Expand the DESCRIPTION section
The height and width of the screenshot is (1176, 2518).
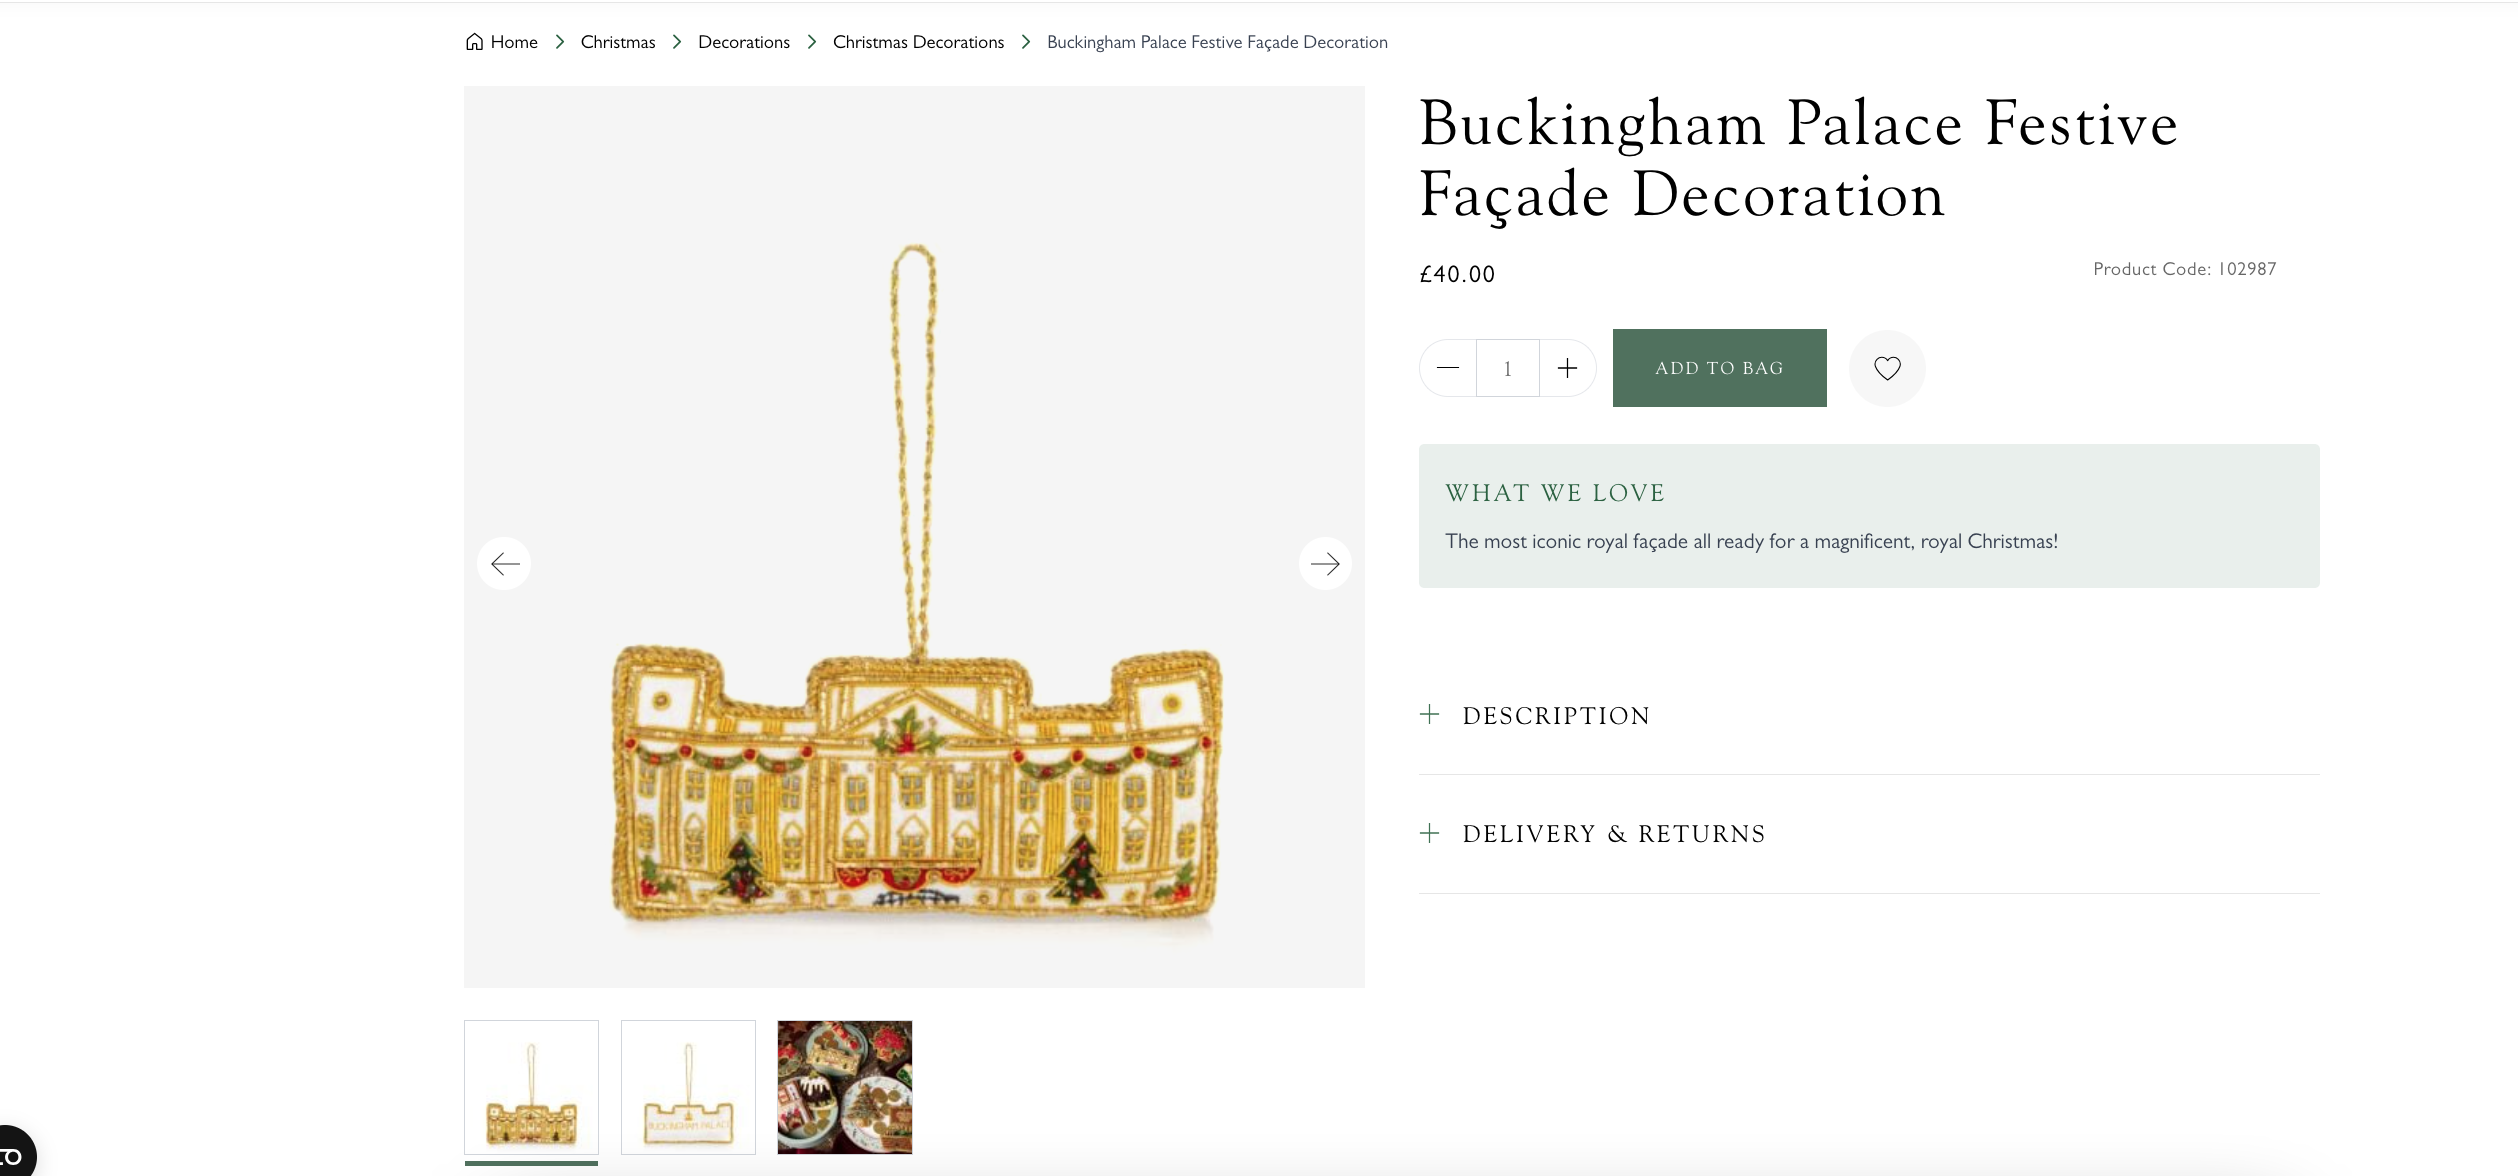coord(1556,715)
